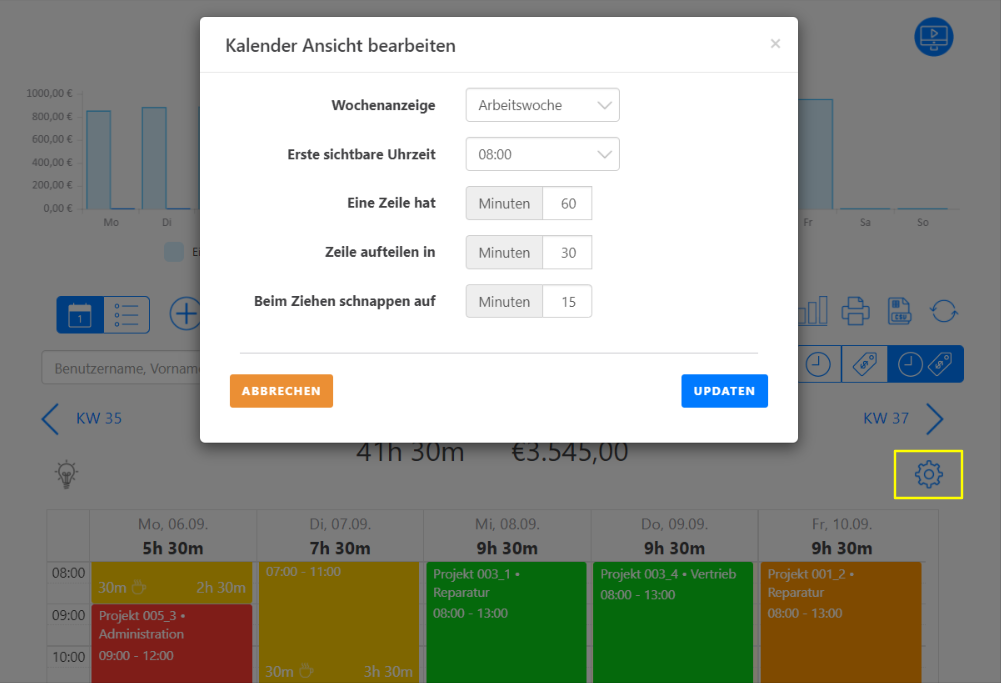Click the CSV export icon
Screen dimensions: 1001x683
[x=899, y=312]
